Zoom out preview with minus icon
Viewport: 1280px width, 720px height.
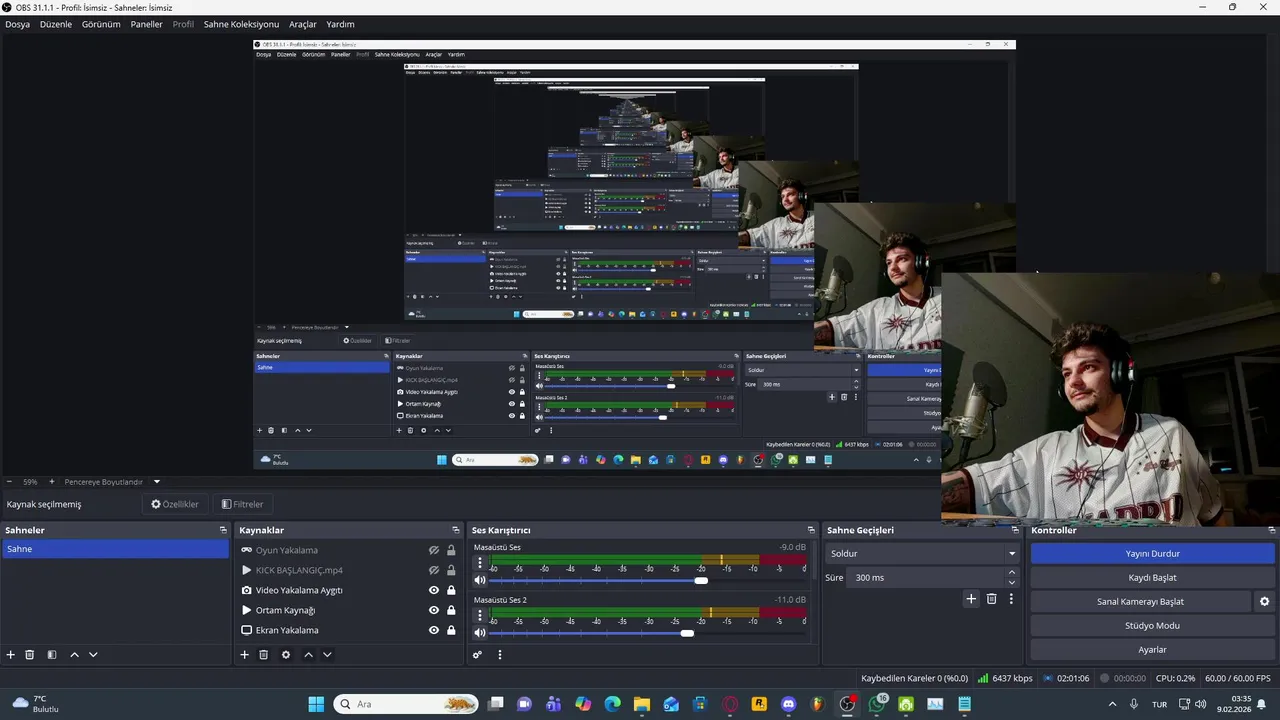pos(10,482)
